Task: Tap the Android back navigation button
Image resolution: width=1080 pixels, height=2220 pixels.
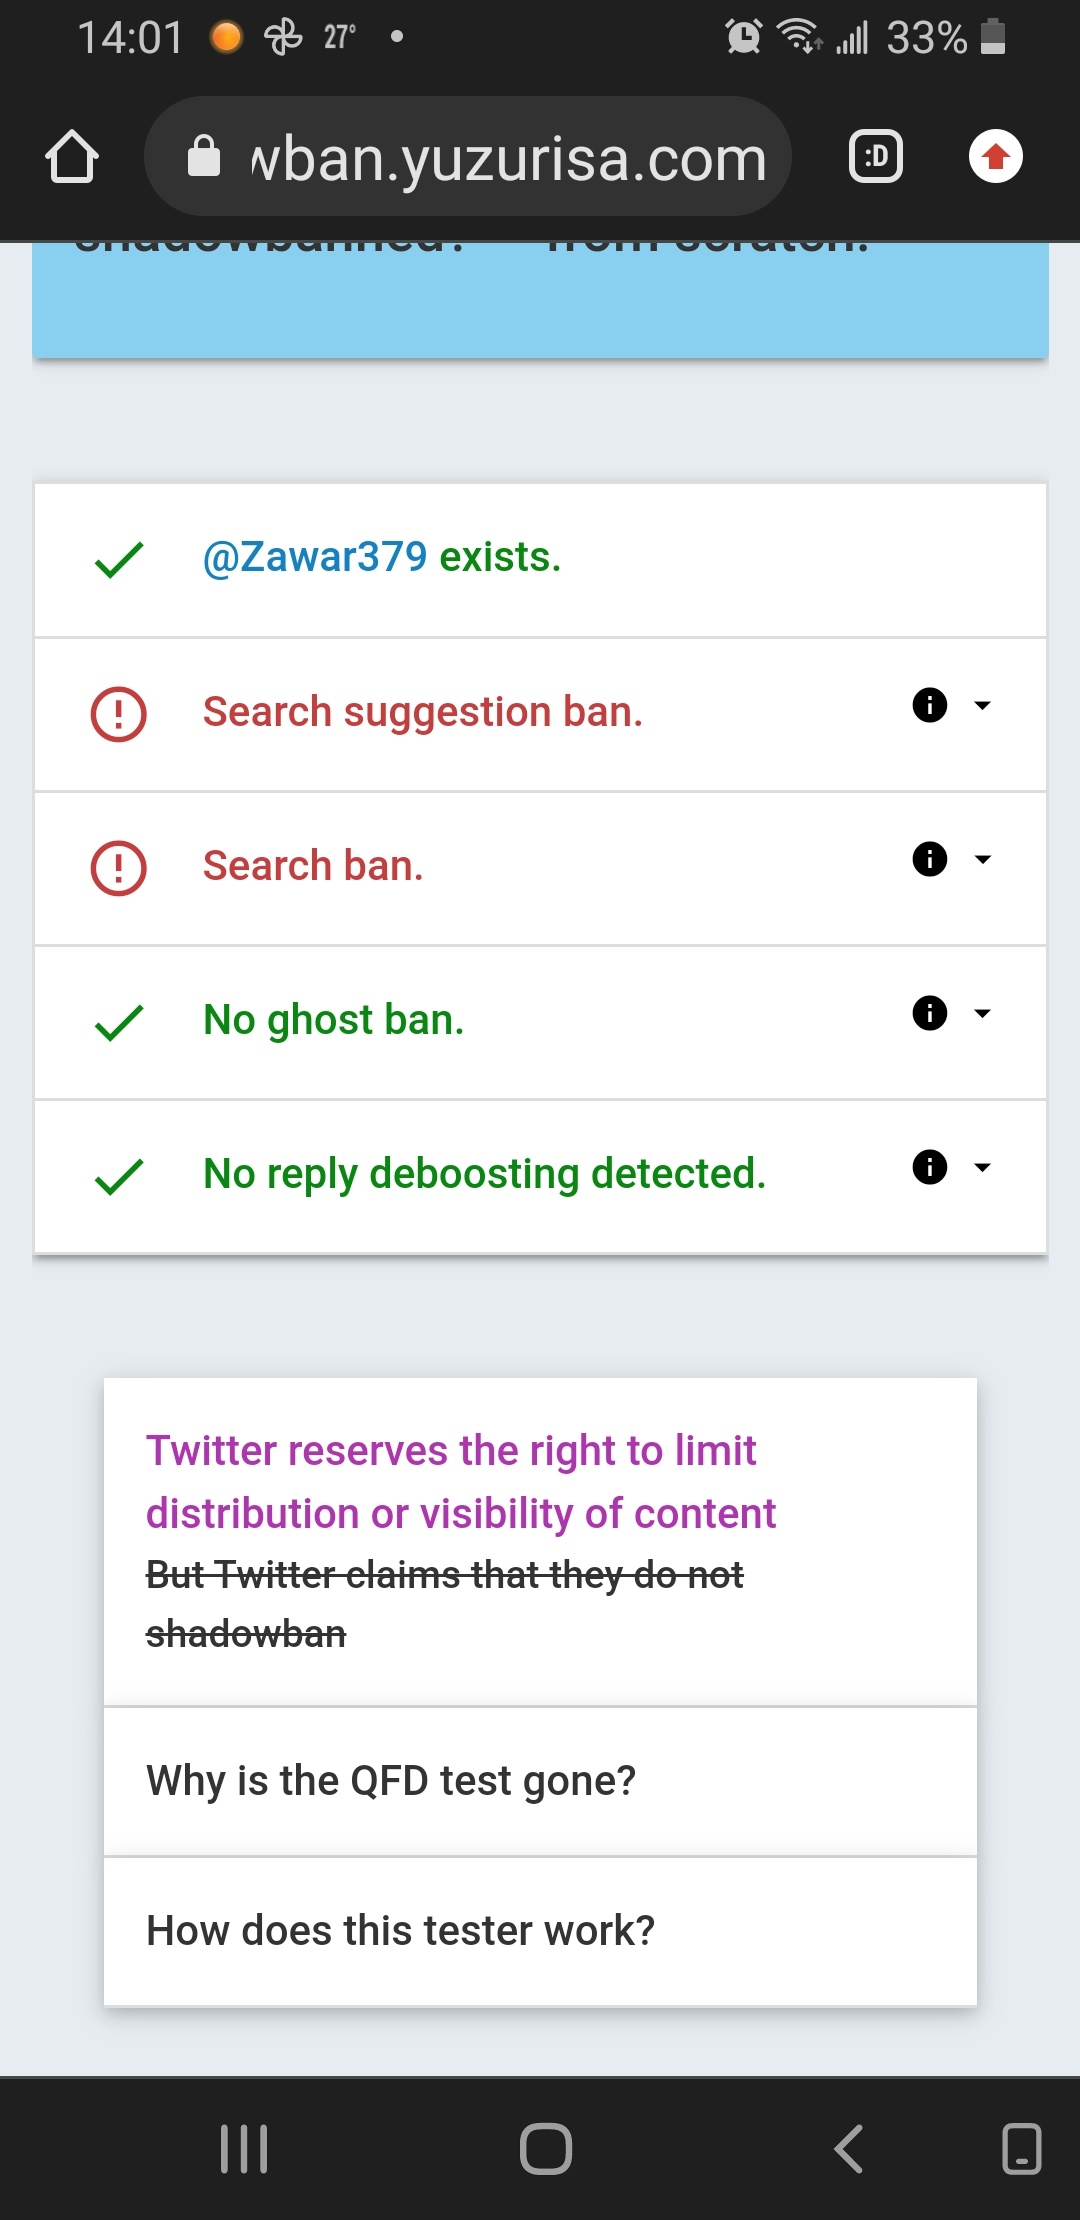Action: [849, 2148]
